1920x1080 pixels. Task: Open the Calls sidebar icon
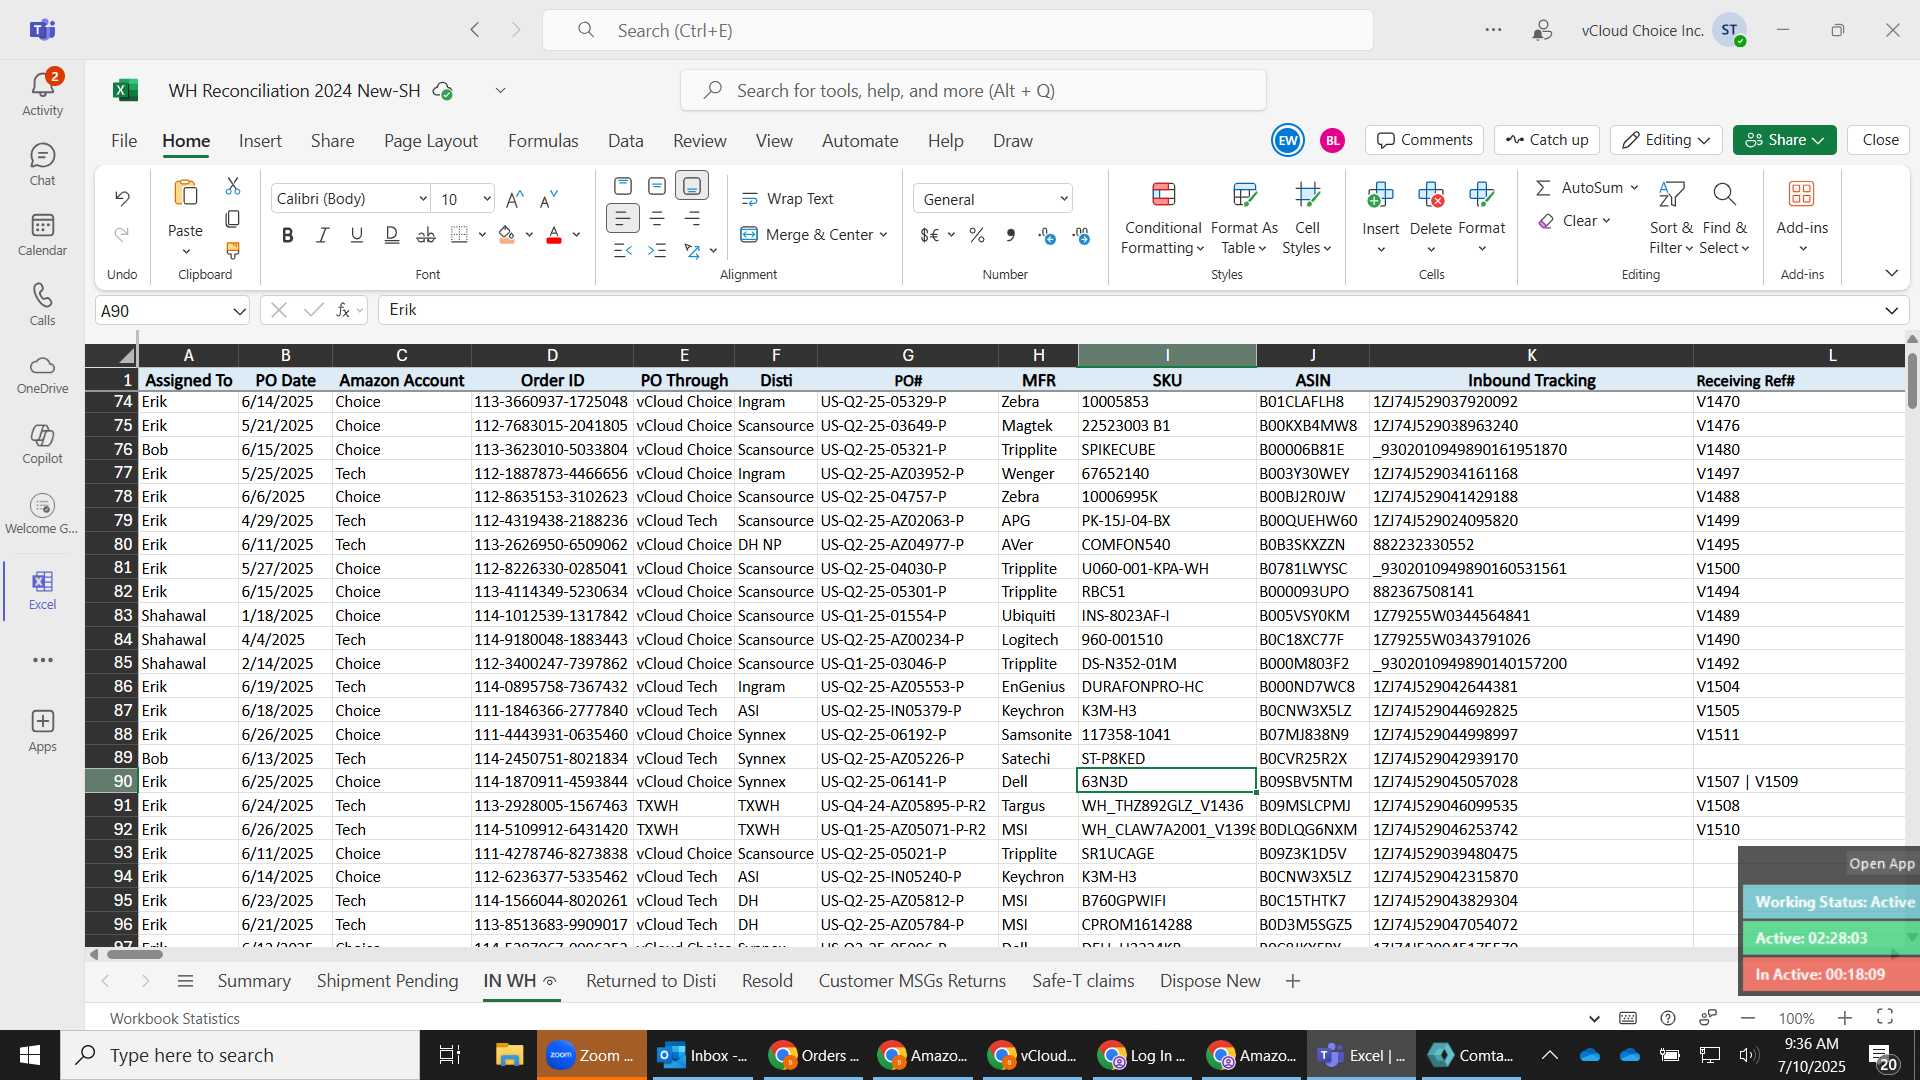click(x=42, y=305)
